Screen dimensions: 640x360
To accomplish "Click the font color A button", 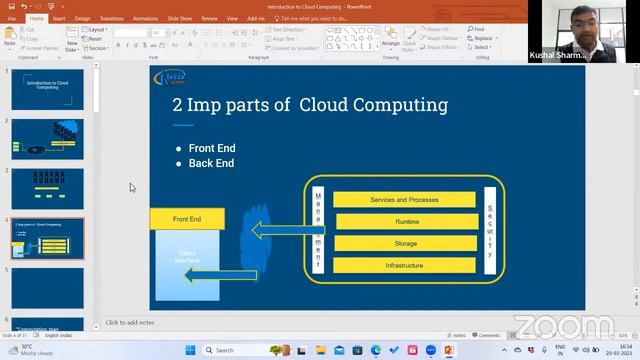I will (x=190, y=45).
